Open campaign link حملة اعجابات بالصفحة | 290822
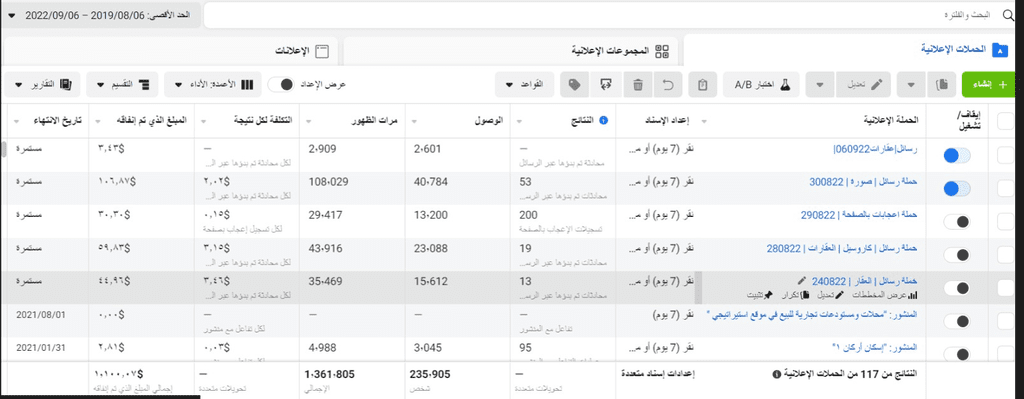The image size is (1024, 399). (859, 215)
